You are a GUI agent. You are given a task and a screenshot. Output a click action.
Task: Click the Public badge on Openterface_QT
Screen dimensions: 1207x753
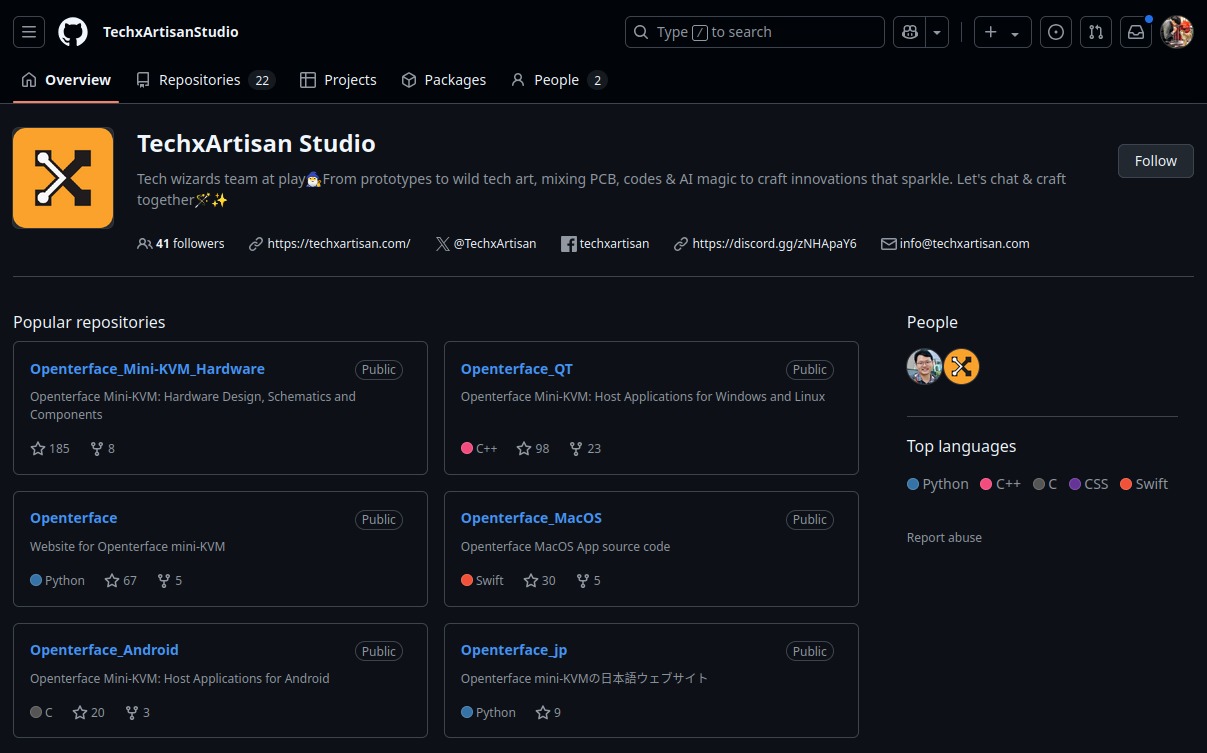coord(810,370)
